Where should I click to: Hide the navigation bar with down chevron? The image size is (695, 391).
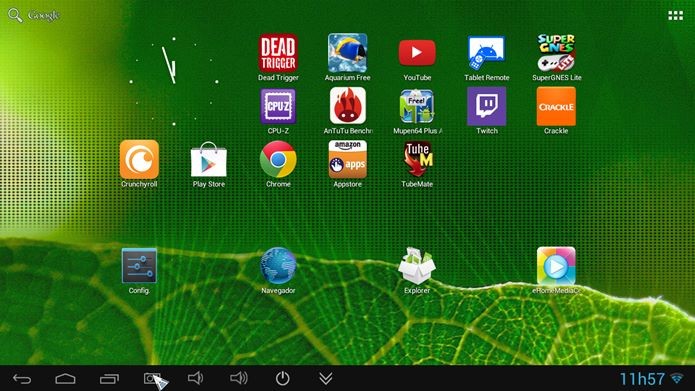coord(326,378)
